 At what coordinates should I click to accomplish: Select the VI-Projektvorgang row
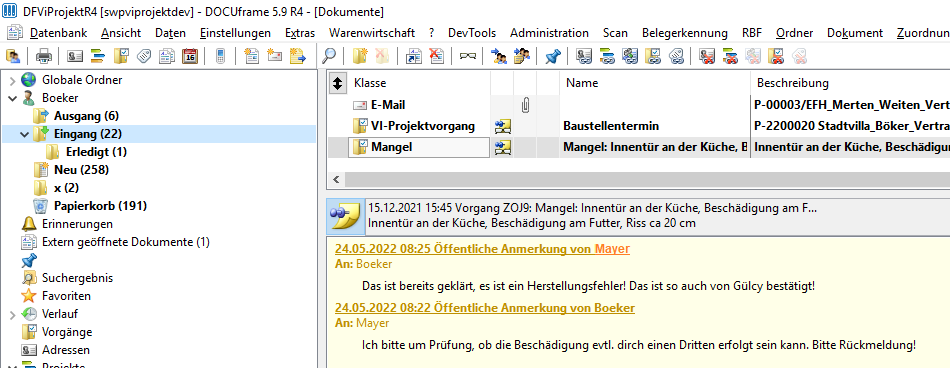pyautogui.click(x=639, y=126)
